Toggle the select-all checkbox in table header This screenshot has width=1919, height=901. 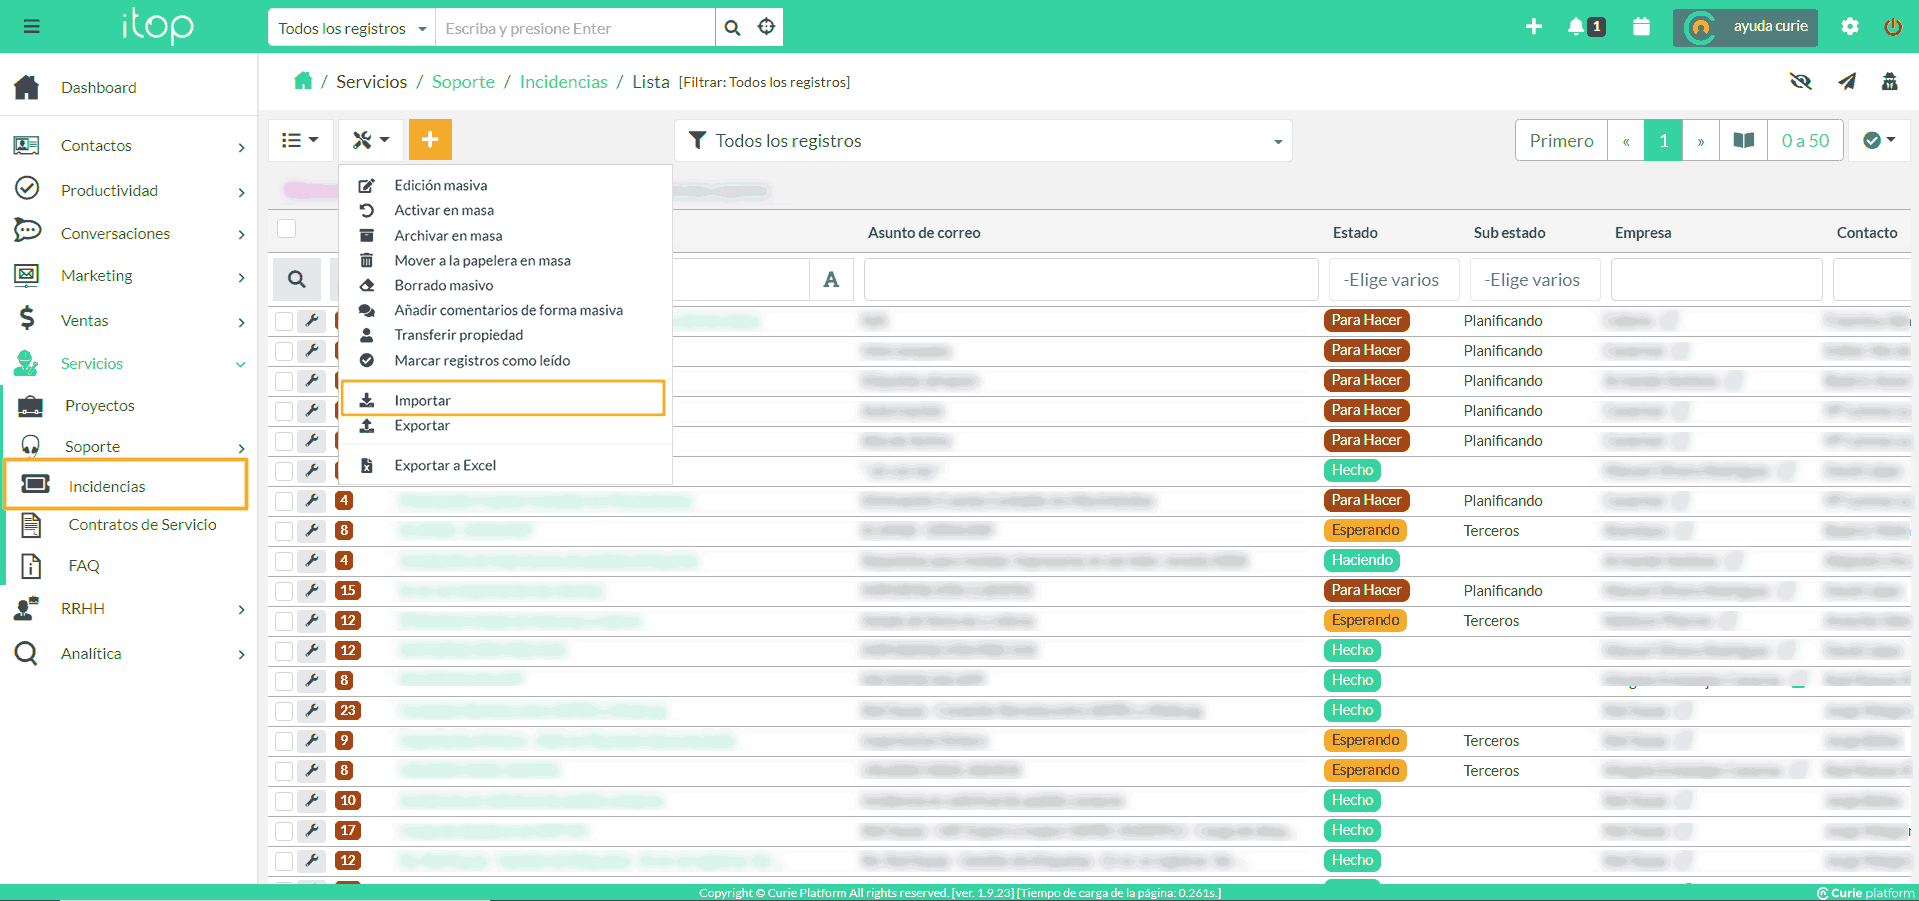[x=287, y=229]
